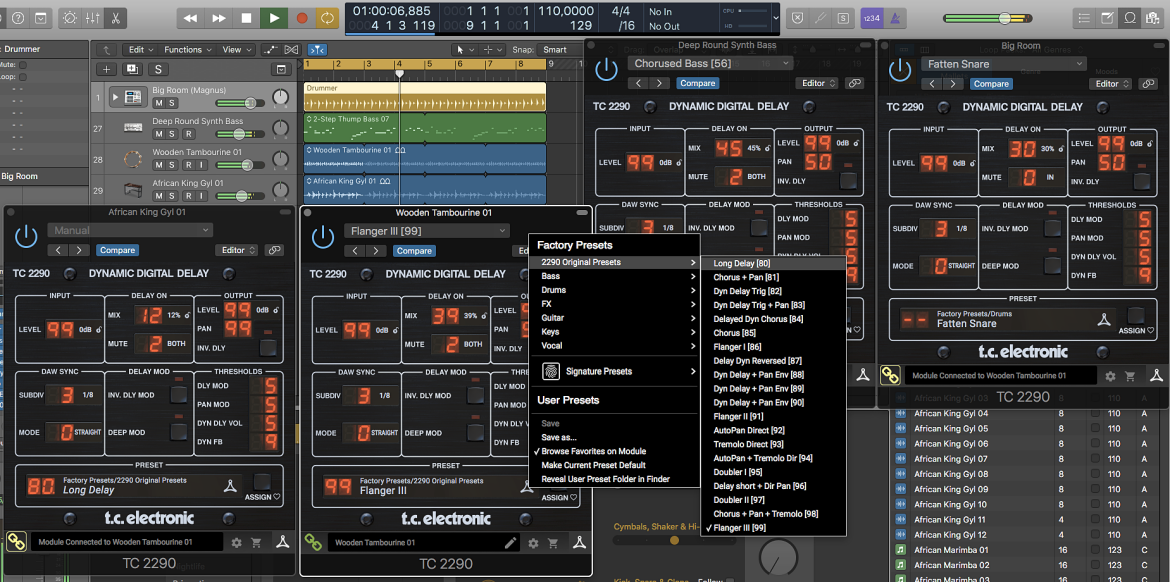Select the Long Delay [80] preset
1170x582 pixels.
[x=774, y=263]
